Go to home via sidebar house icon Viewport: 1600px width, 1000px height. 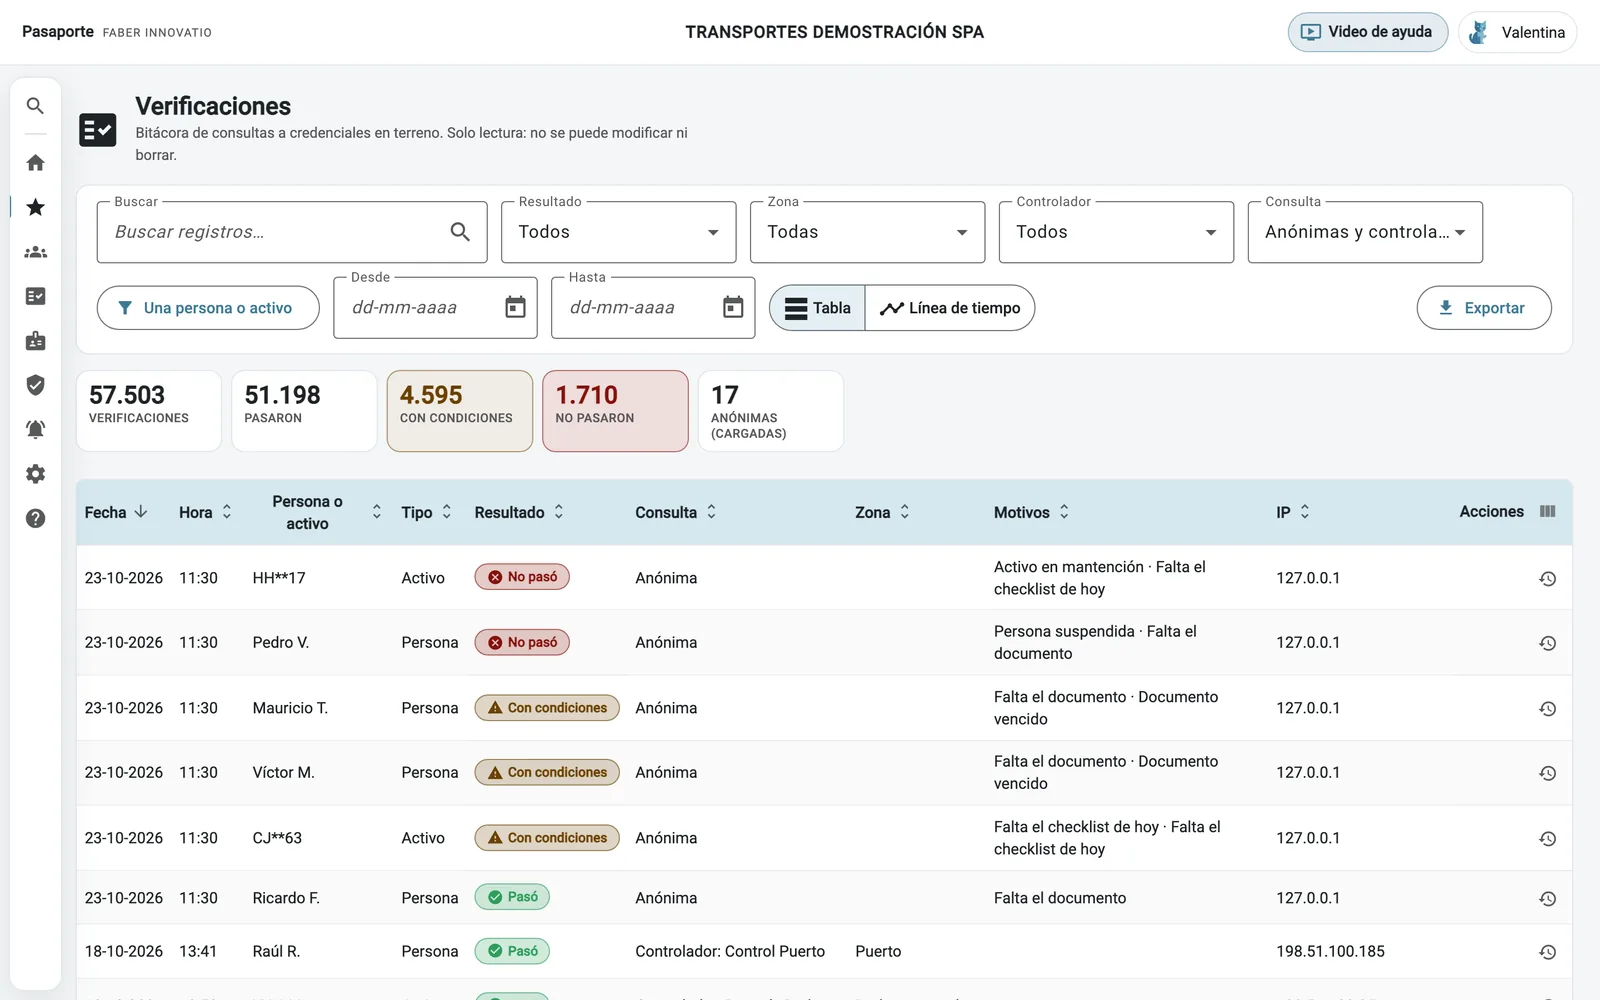coord(35,162)
